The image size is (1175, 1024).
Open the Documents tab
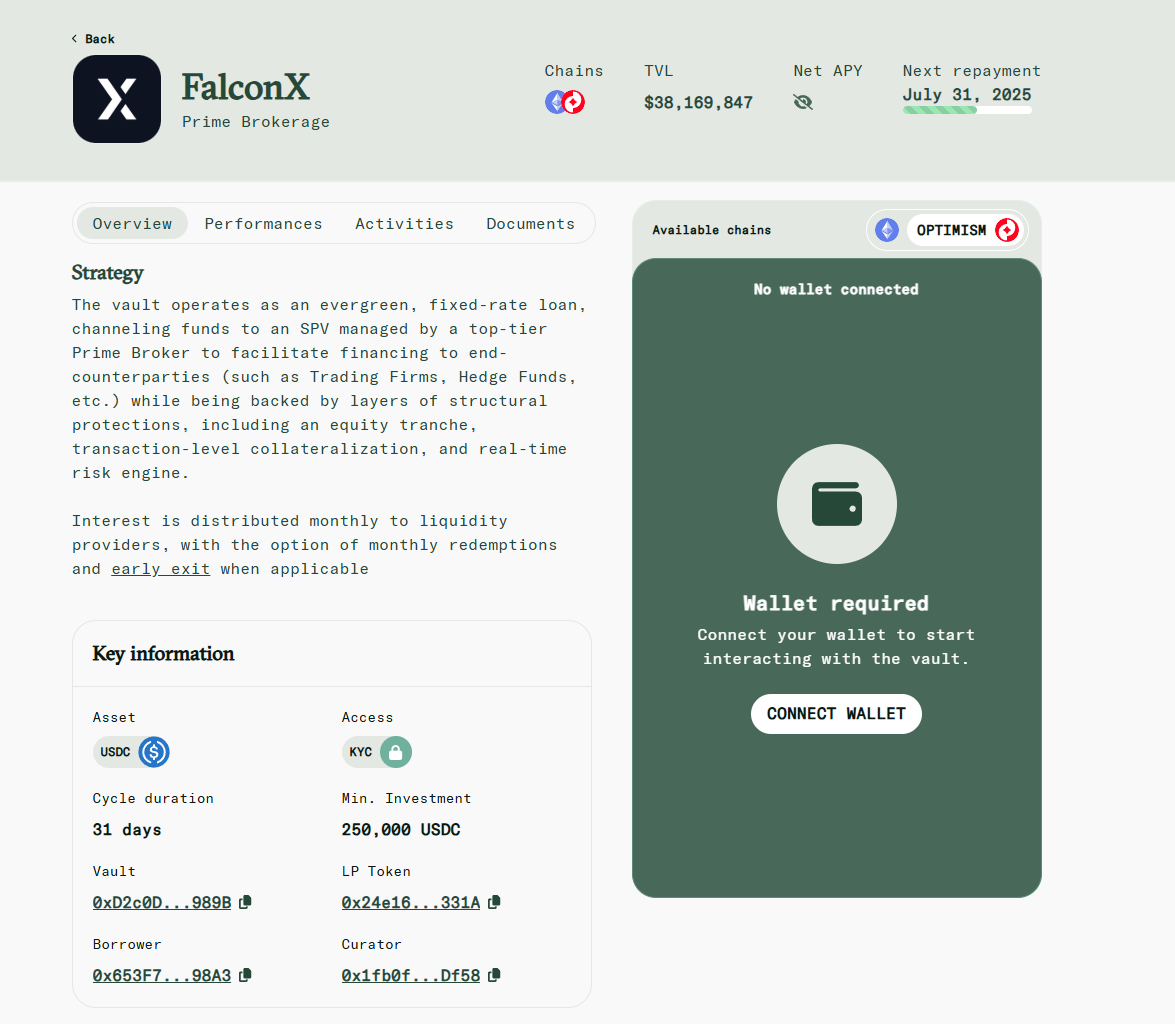(531, 223)
